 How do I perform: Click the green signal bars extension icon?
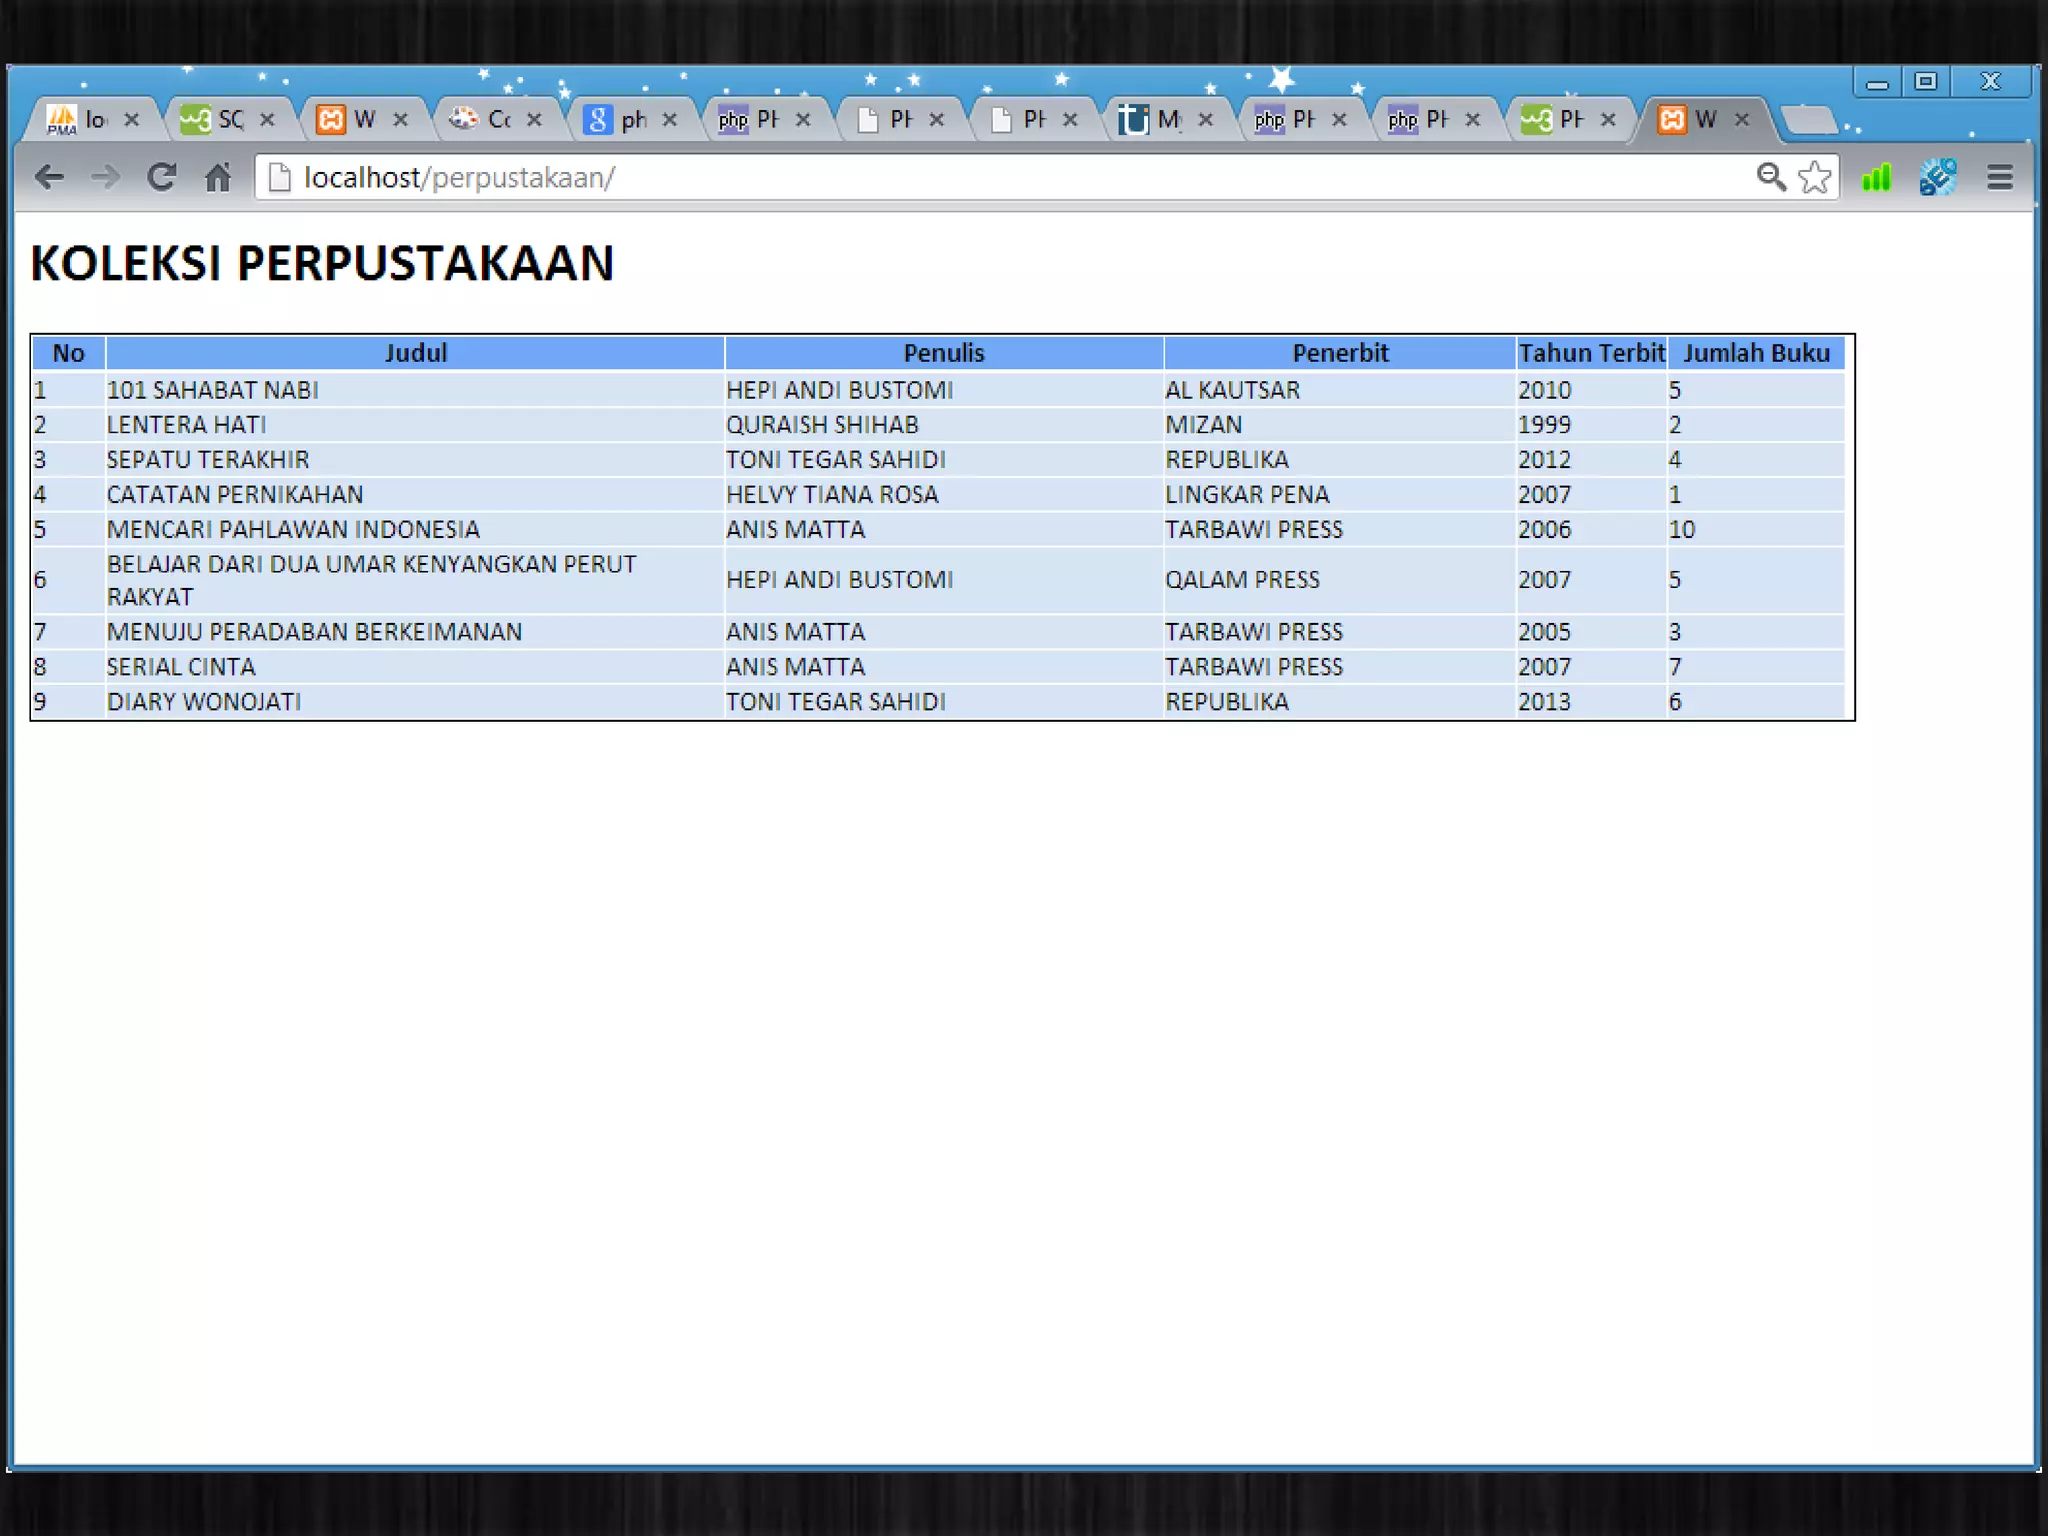[x=1876, y=178]
